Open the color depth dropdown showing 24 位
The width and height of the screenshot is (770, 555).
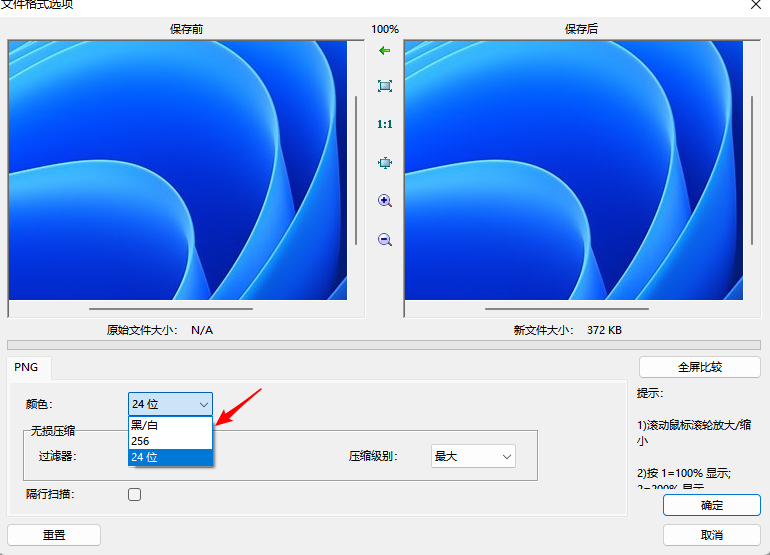click(170, 404)
